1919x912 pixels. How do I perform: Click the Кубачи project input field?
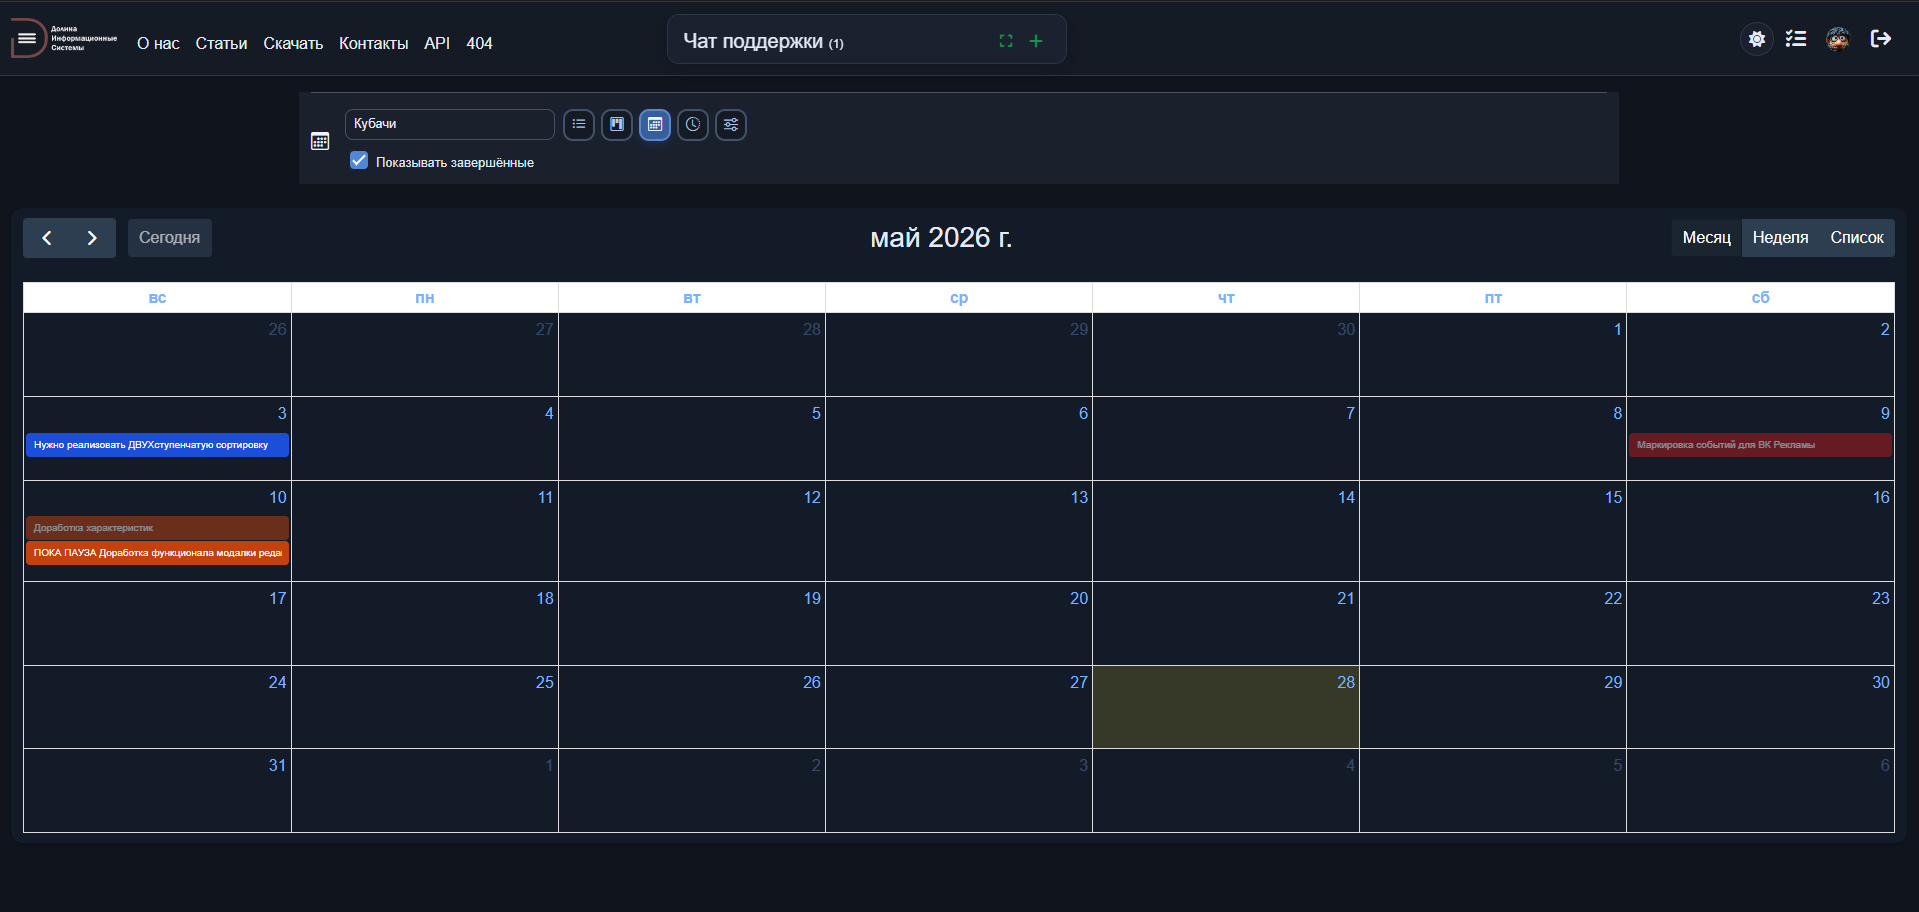point(450,124)
